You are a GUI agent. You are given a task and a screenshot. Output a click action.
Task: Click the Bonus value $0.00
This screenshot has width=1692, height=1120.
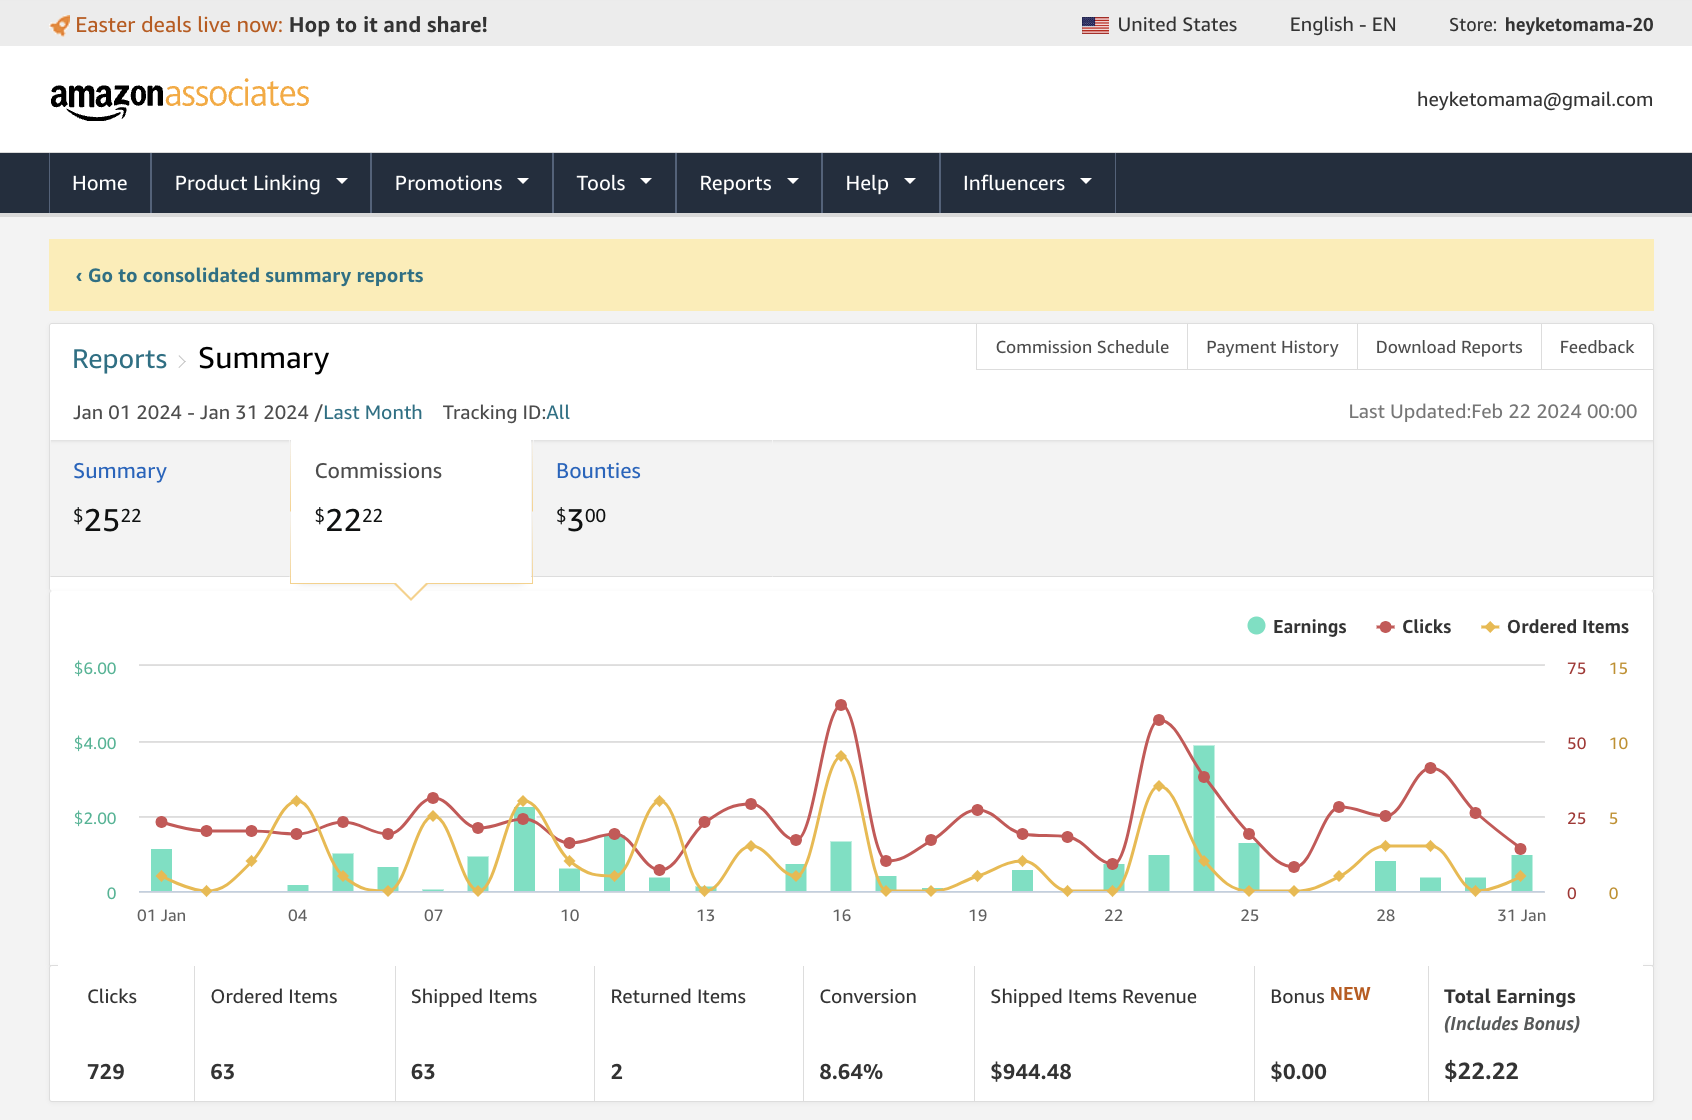(x=1298, y=1072)
